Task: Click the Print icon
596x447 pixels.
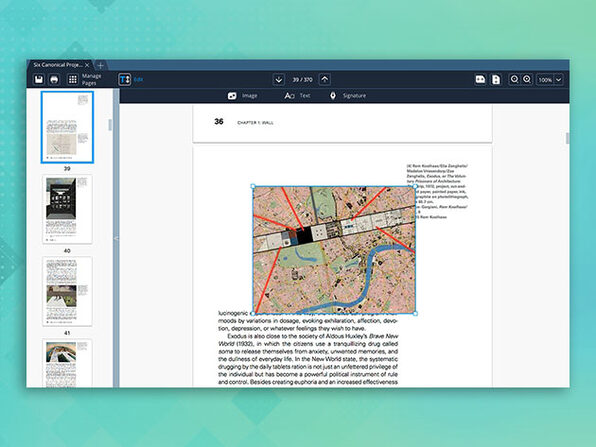Action: click(54, 79)
